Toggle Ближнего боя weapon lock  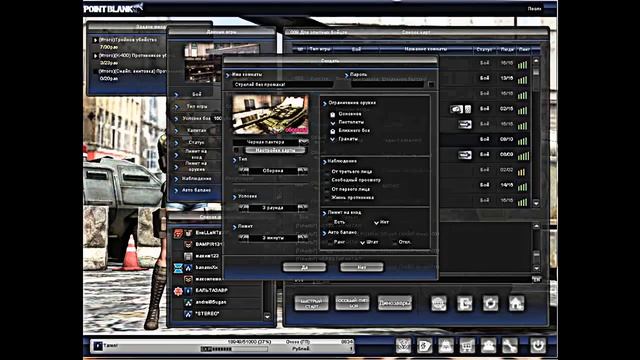click(x=333, y=131)
